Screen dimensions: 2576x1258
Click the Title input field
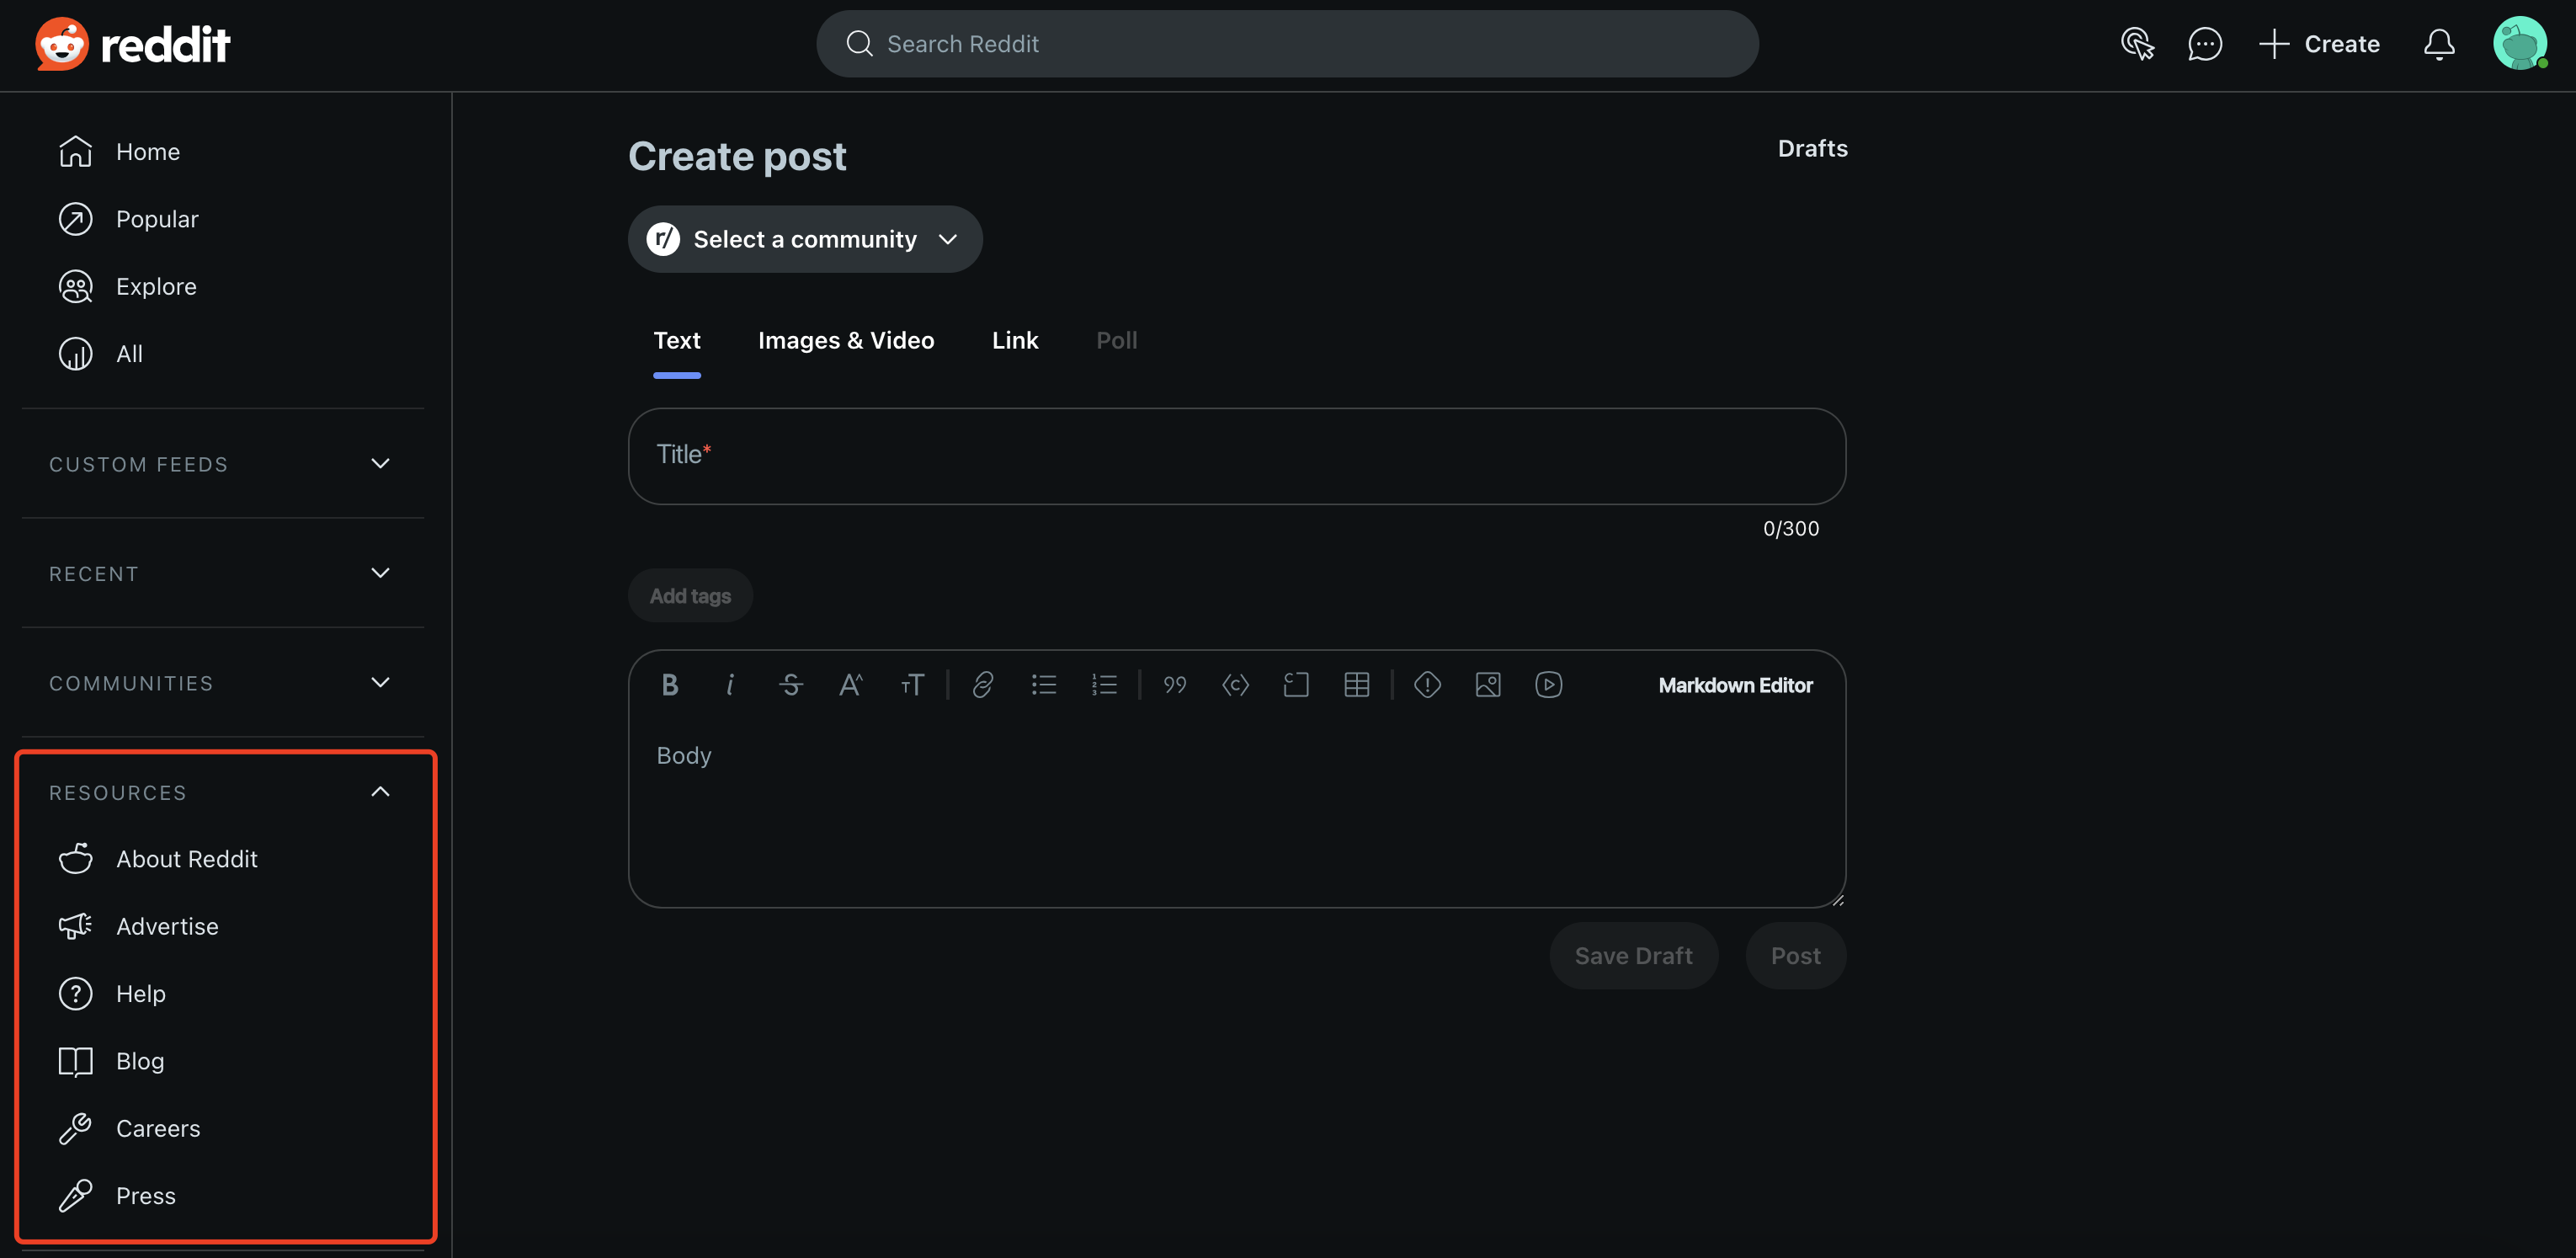click(1236, 456)
